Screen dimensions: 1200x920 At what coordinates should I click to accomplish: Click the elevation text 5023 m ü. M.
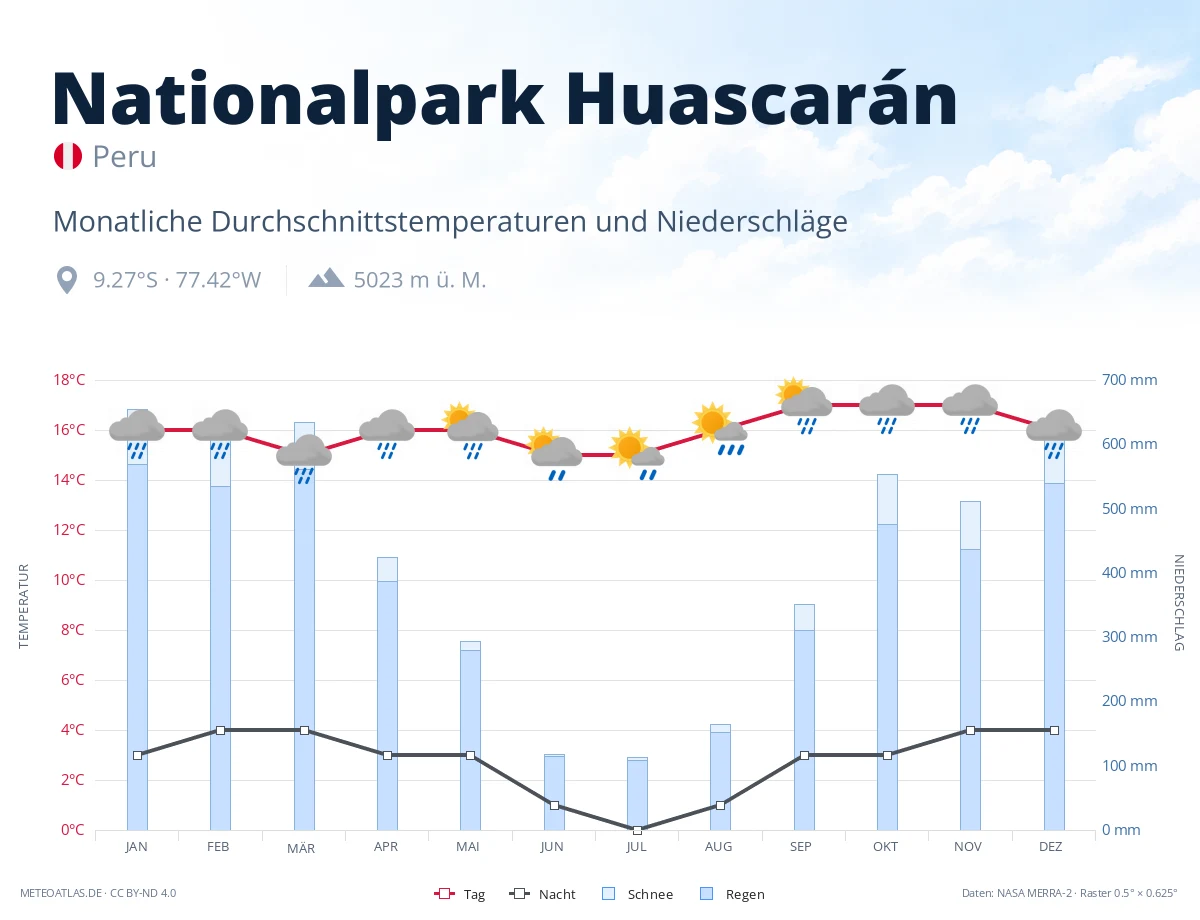point(420,280)
